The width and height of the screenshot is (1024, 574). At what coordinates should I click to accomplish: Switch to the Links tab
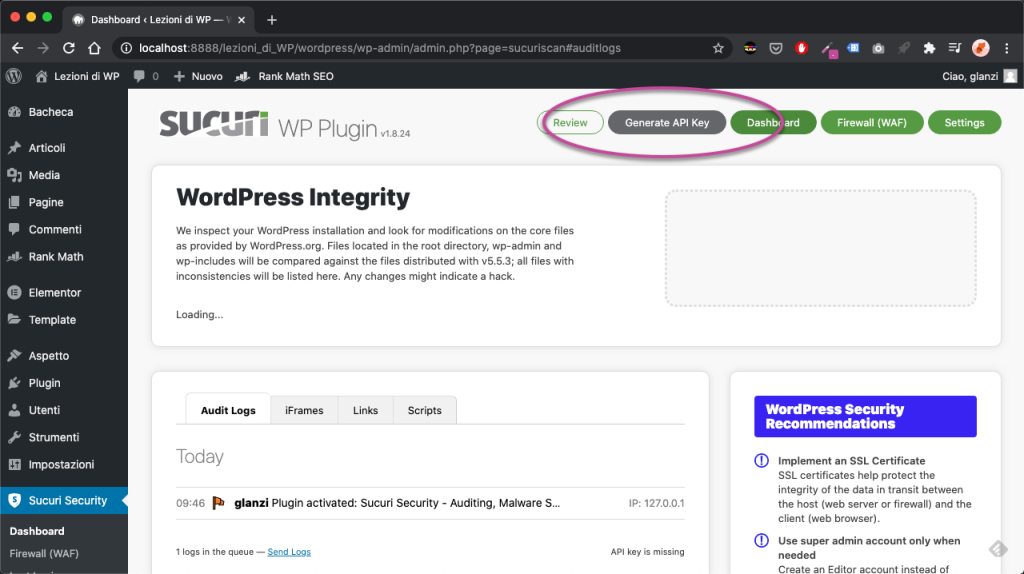(366, 410)
